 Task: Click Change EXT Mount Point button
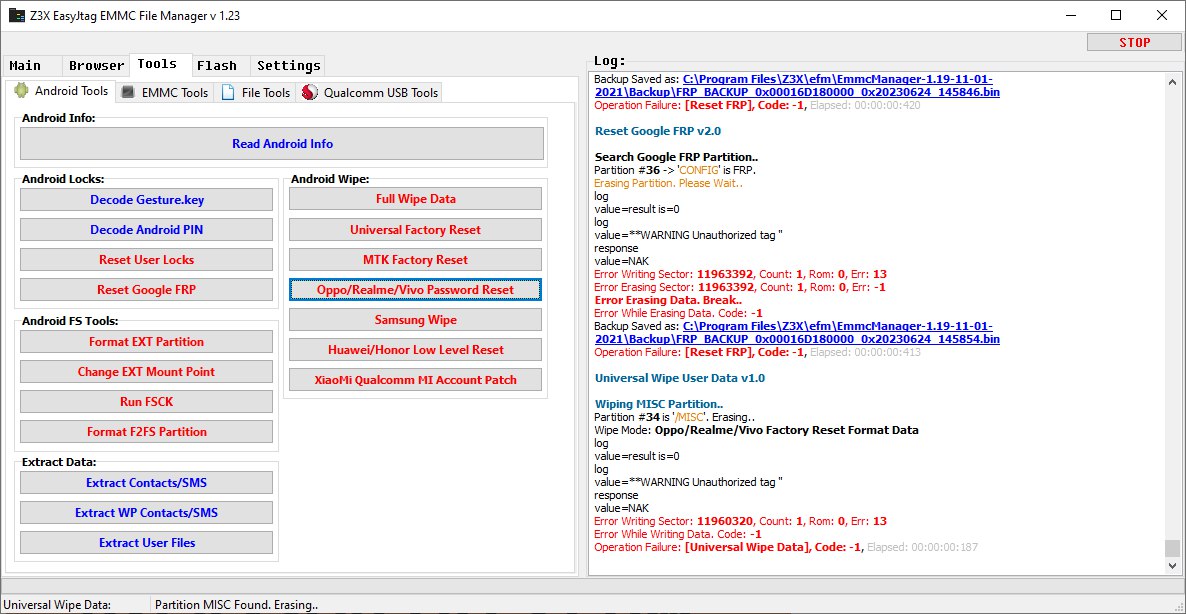pos(147,372)
